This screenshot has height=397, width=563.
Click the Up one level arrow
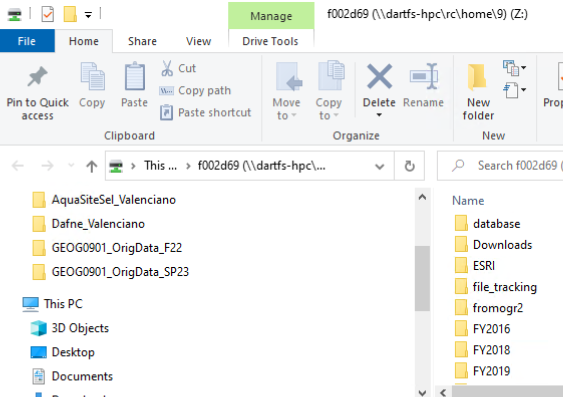click(92, 166)
